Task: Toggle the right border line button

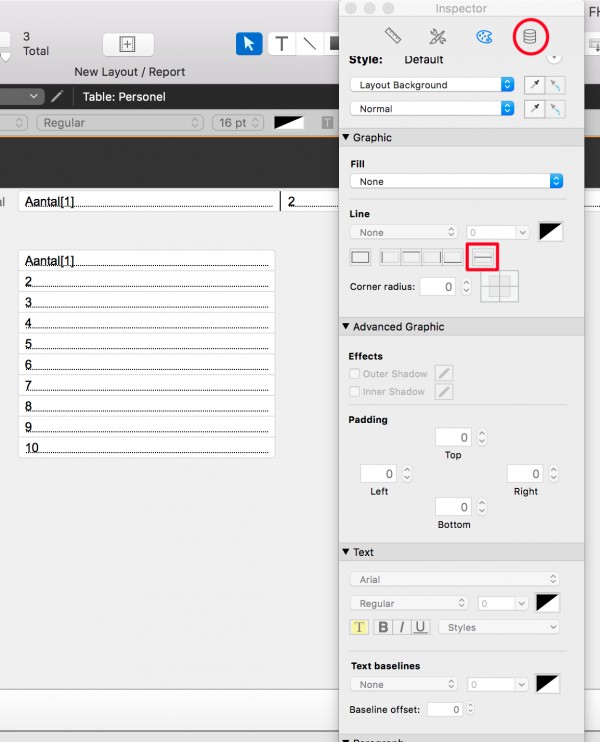Action: [x=432, y=257]
